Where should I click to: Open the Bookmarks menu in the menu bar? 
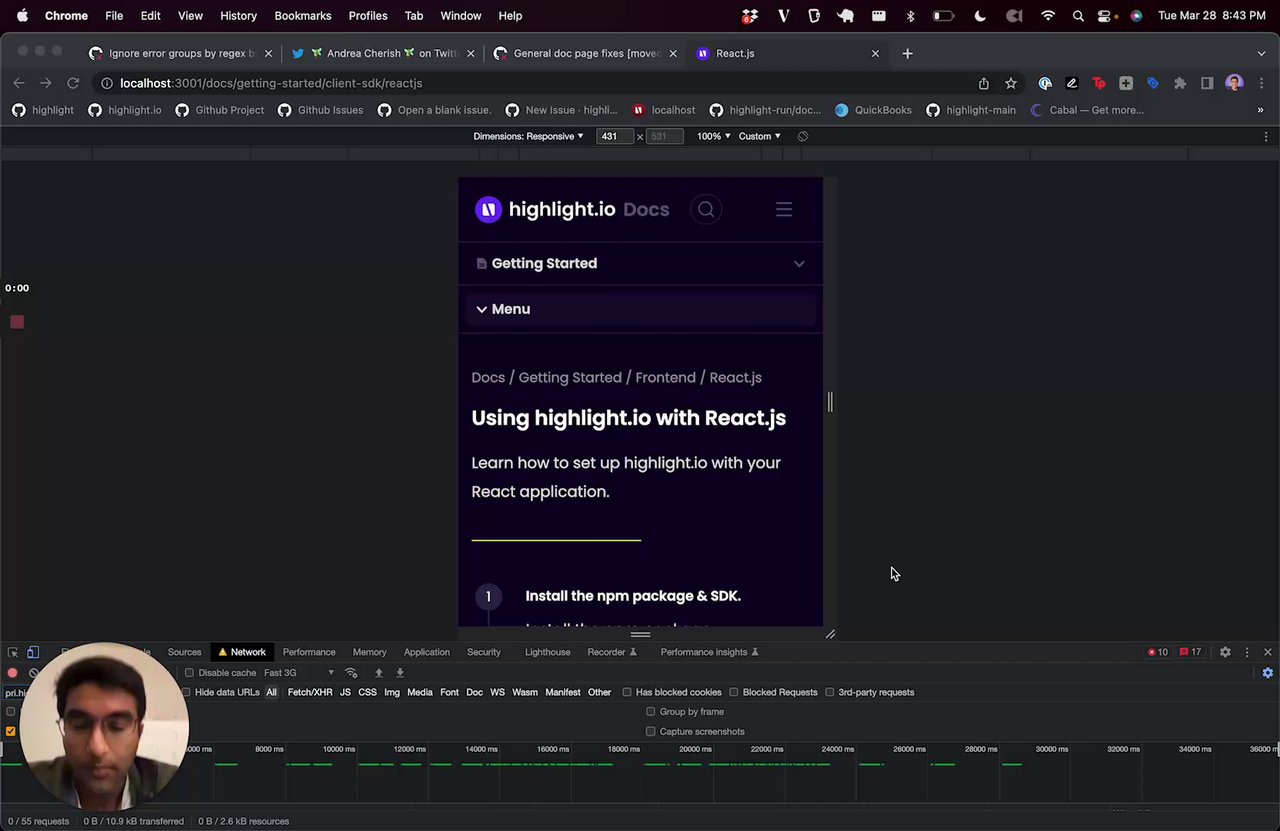[x=303, y=16]
